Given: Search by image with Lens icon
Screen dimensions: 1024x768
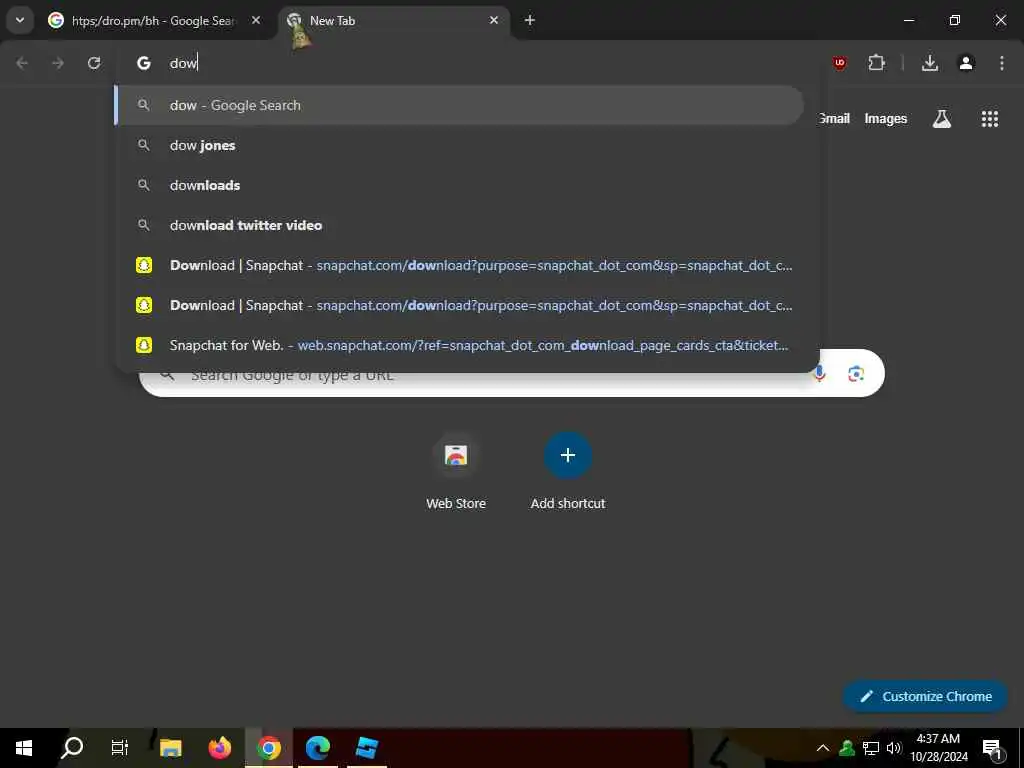Looking at the screenshot, I should point(856,374).
